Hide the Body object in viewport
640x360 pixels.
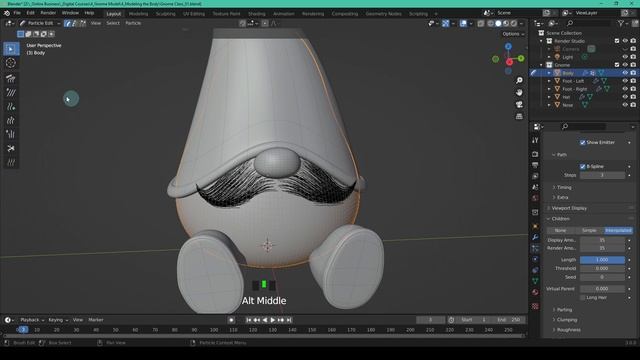click(625, 73)
